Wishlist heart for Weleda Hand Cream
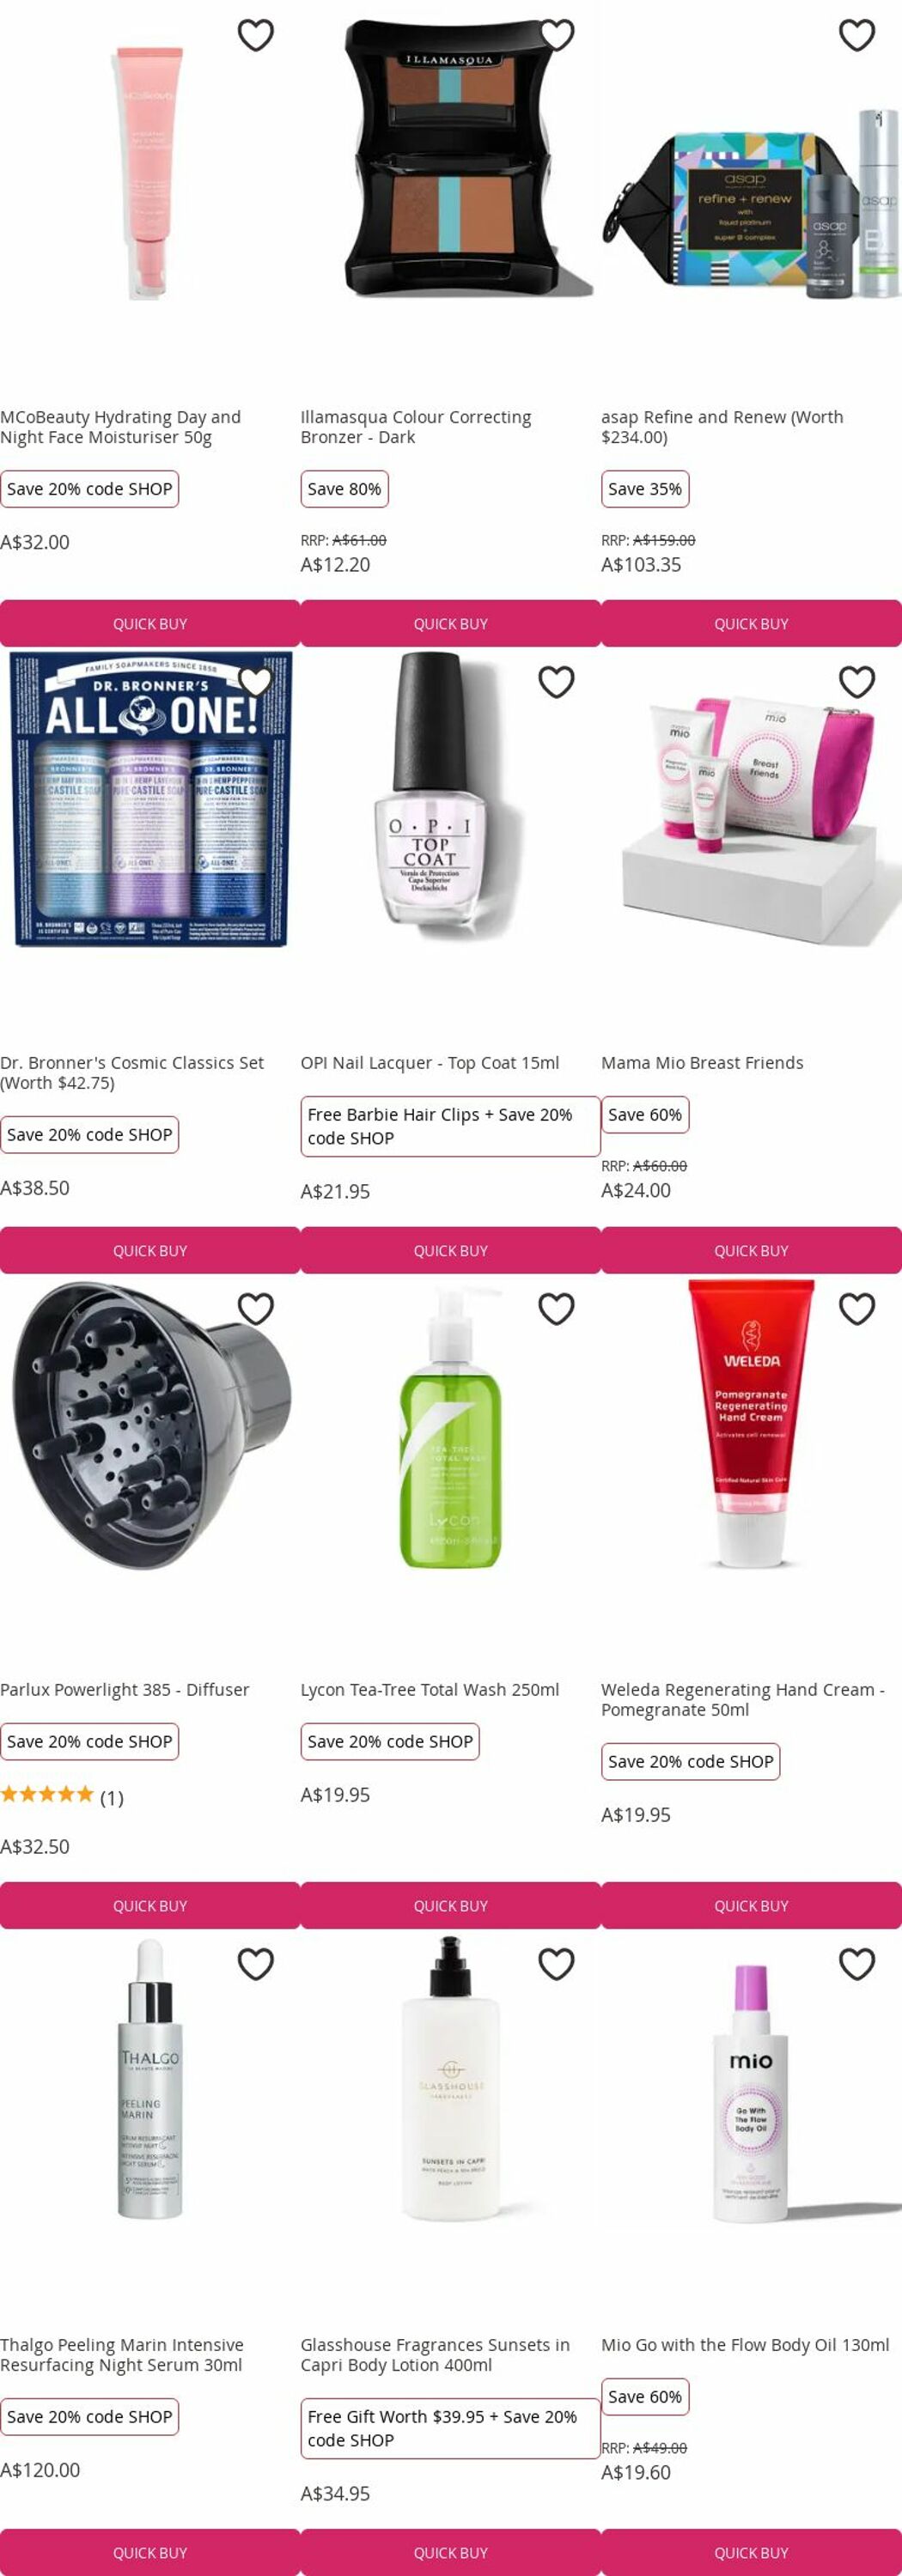Viewport: 902px width, 2576px height. pyautogui.click(x=857, y=1309)
